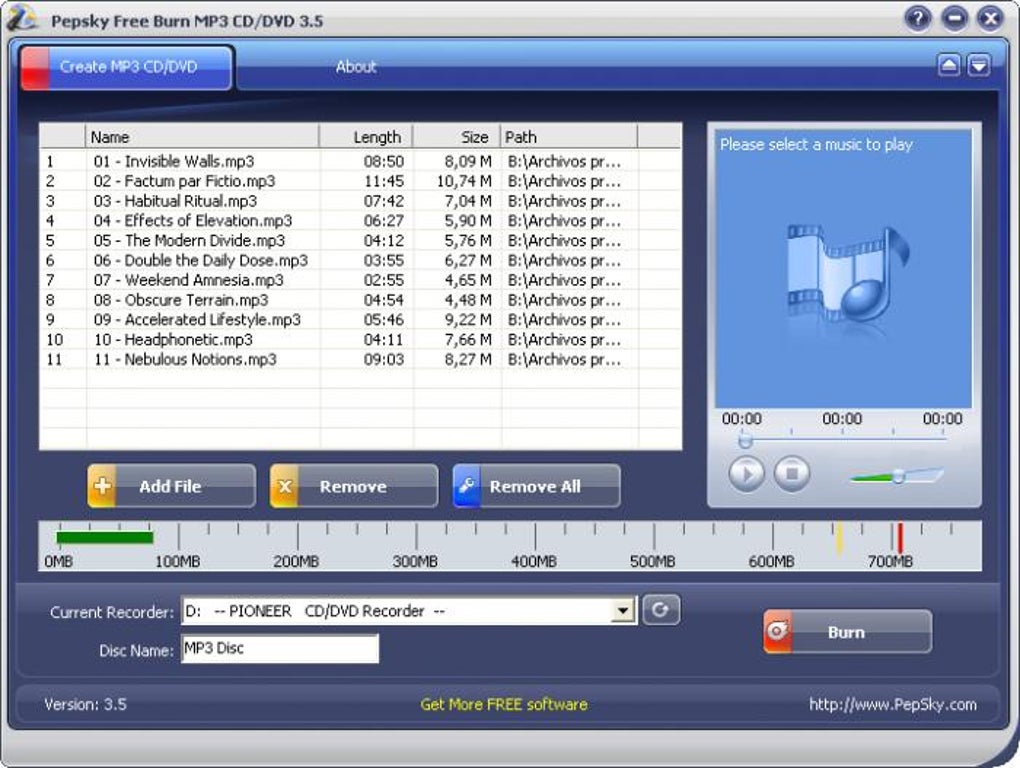The image size is (1020, 768).
Task: Sort by Size column header
Action: click(x=457, y=137)
